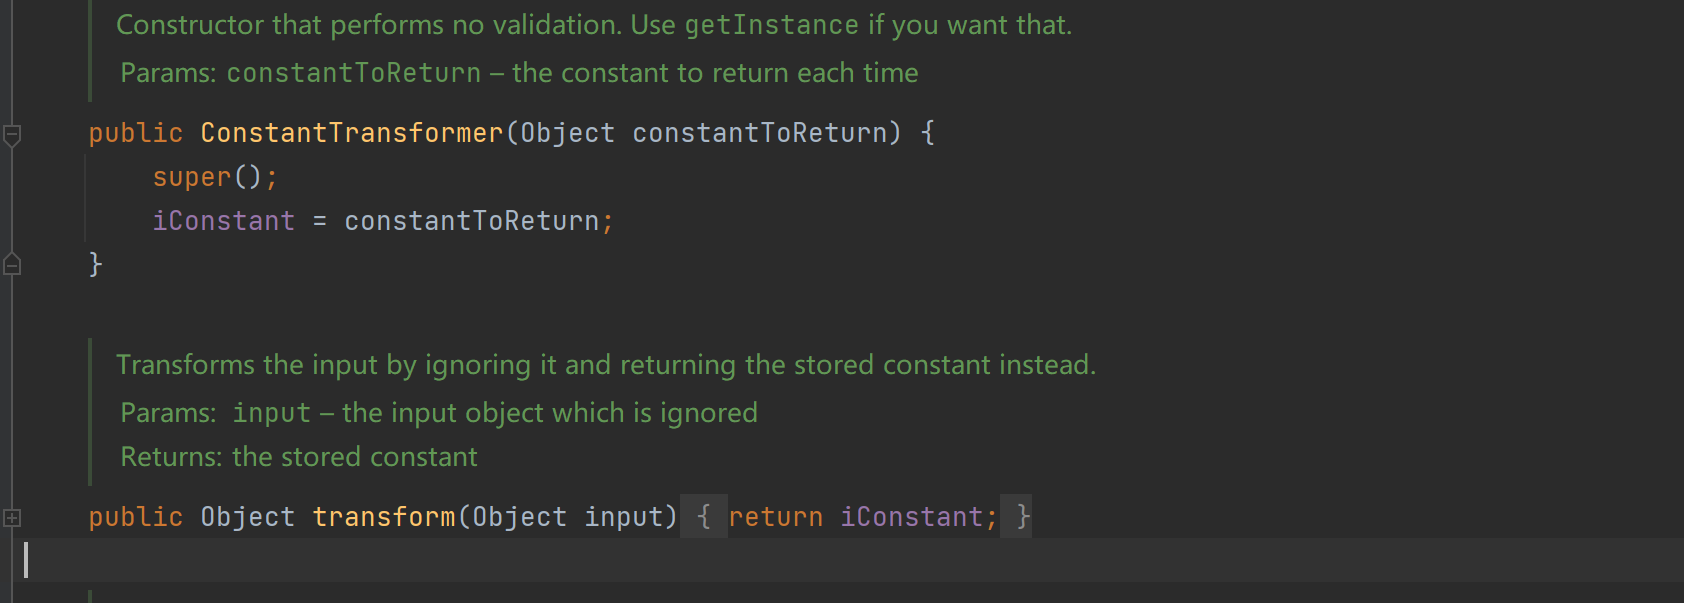The image size is (1684, 603).
Task: Place caret on the super() call
Action: coord(215,177)
